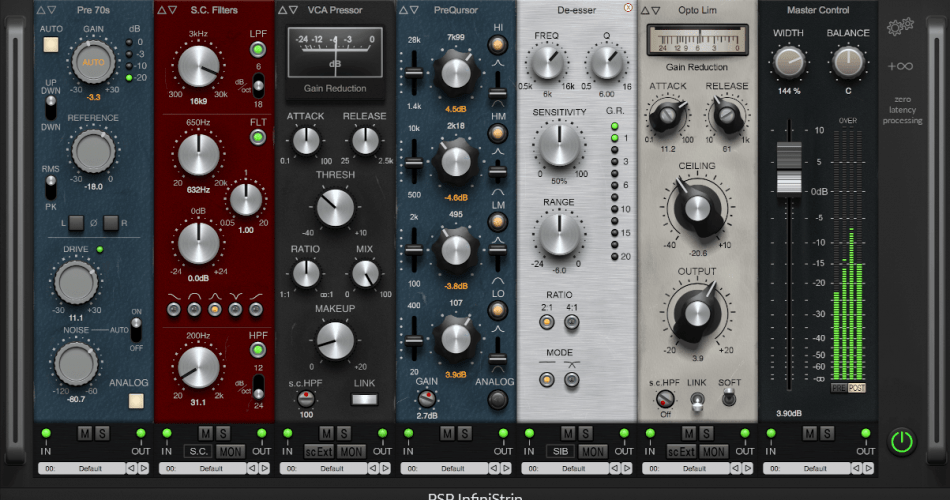Click the VCA Pressor THRESH knob

click(x=335, y=208)
